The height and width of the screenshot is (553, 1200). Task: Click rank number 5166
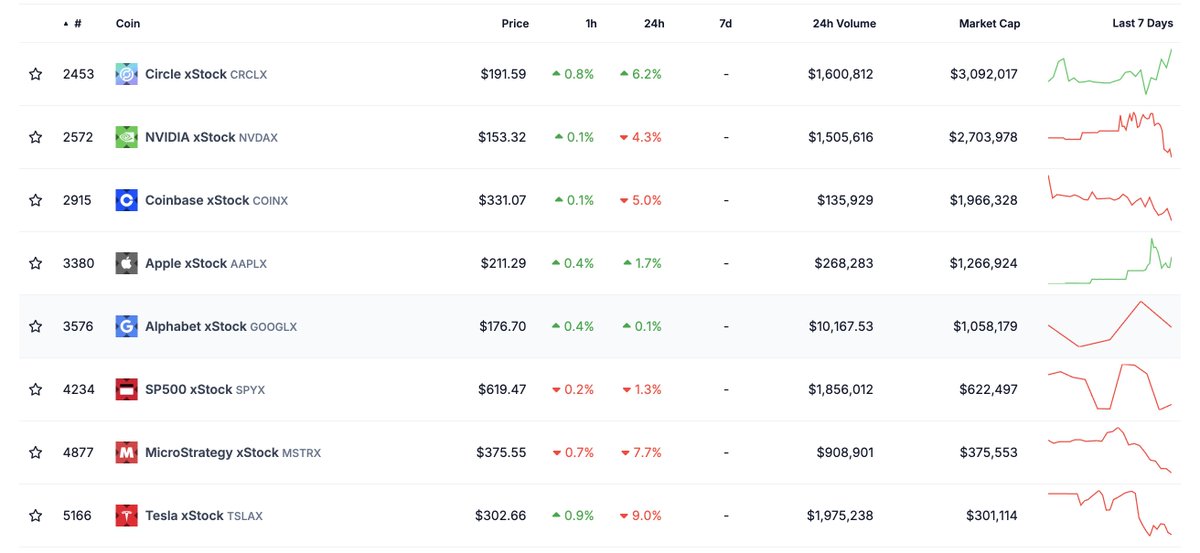(x=77, y=515)
